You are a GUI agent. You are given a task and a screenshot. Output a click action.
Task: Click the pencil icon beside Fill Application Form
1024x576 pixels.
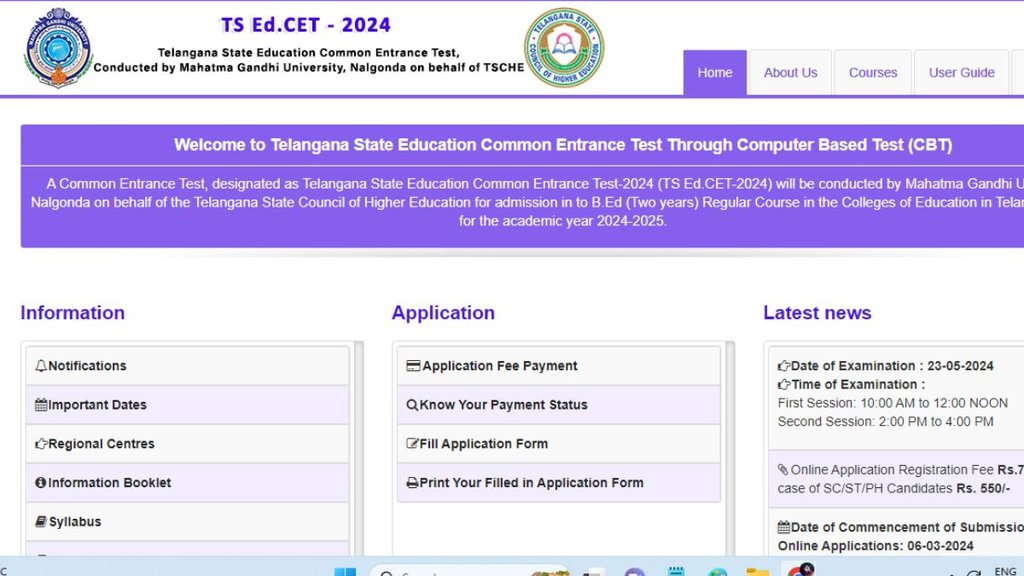click(412, 444)
